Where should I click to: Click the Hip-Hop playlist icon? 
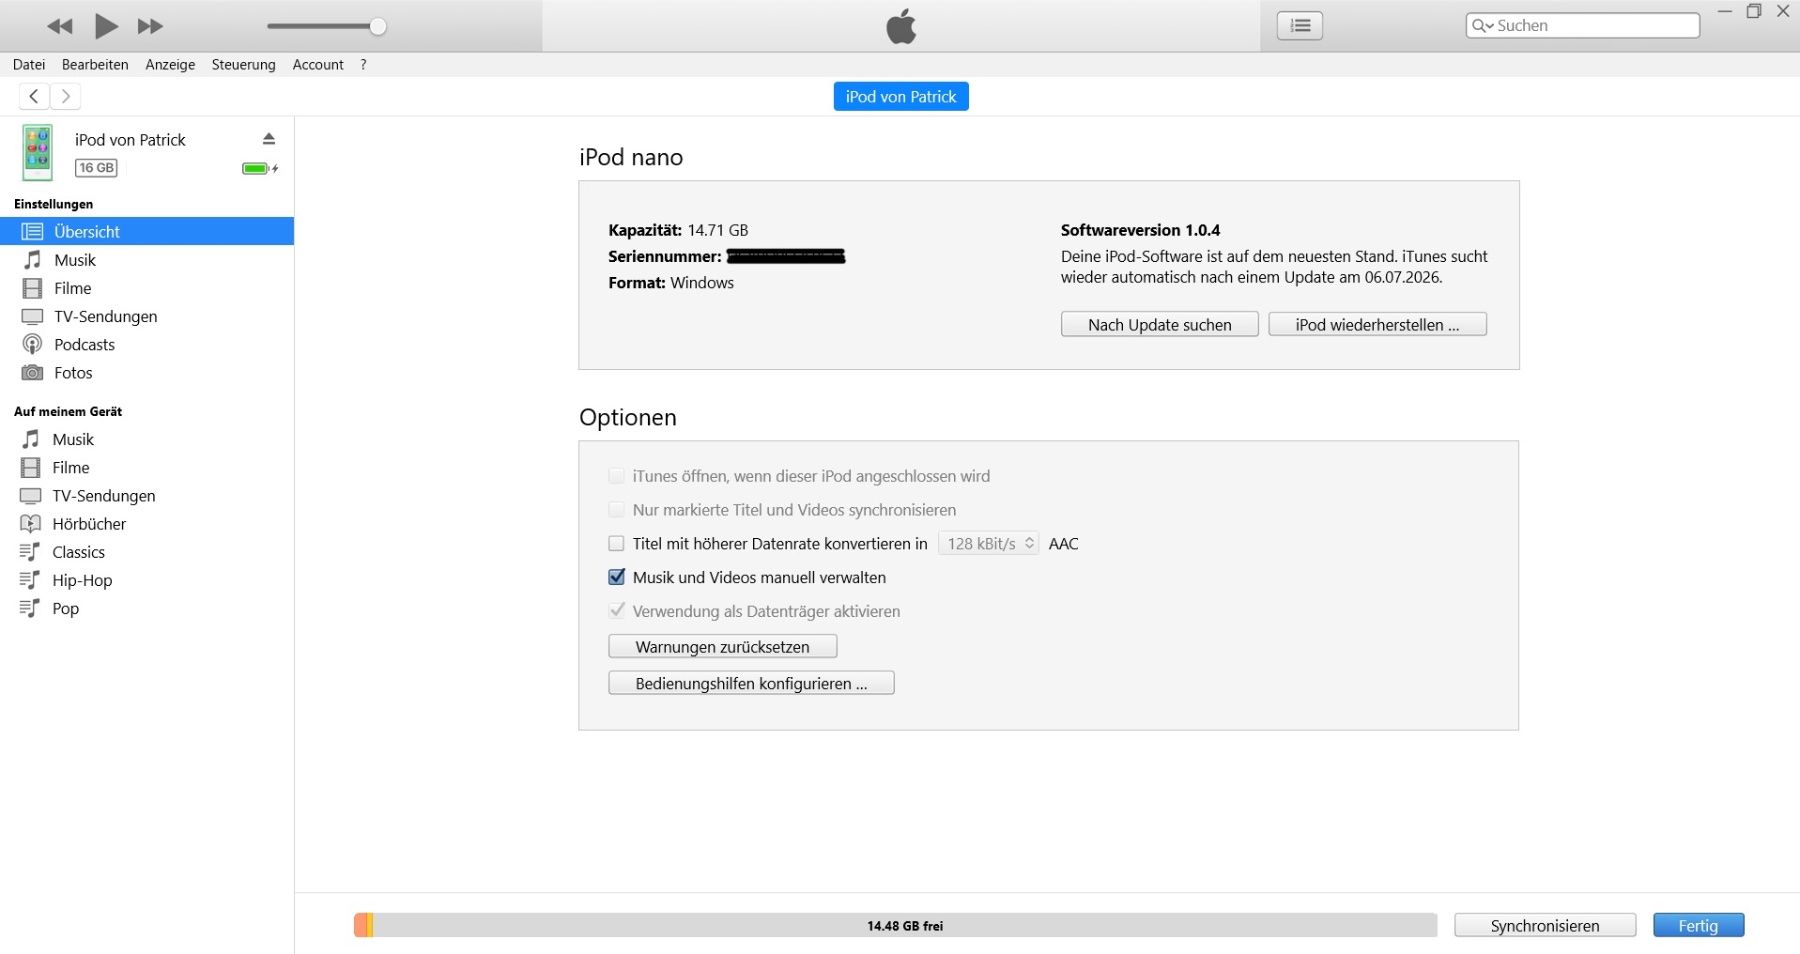[30, 580]
